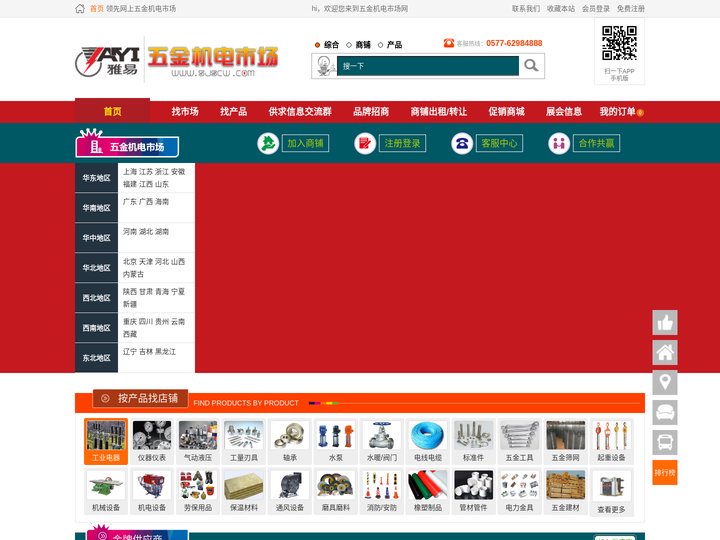This screenshot has height=540, width=720.
Task: Open the 展会信息 navigation item
Action: point(564,112)
